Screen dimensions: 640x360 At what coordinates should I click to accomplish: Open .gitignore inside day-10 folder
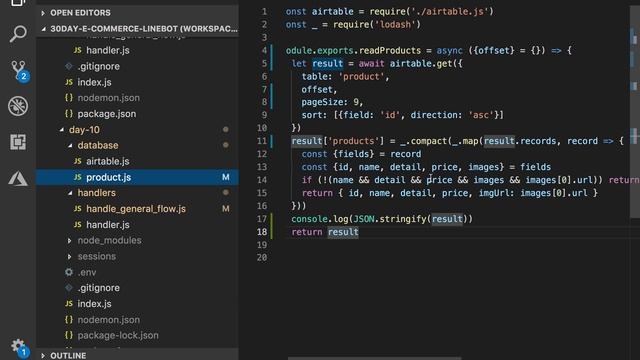[98, 288]
